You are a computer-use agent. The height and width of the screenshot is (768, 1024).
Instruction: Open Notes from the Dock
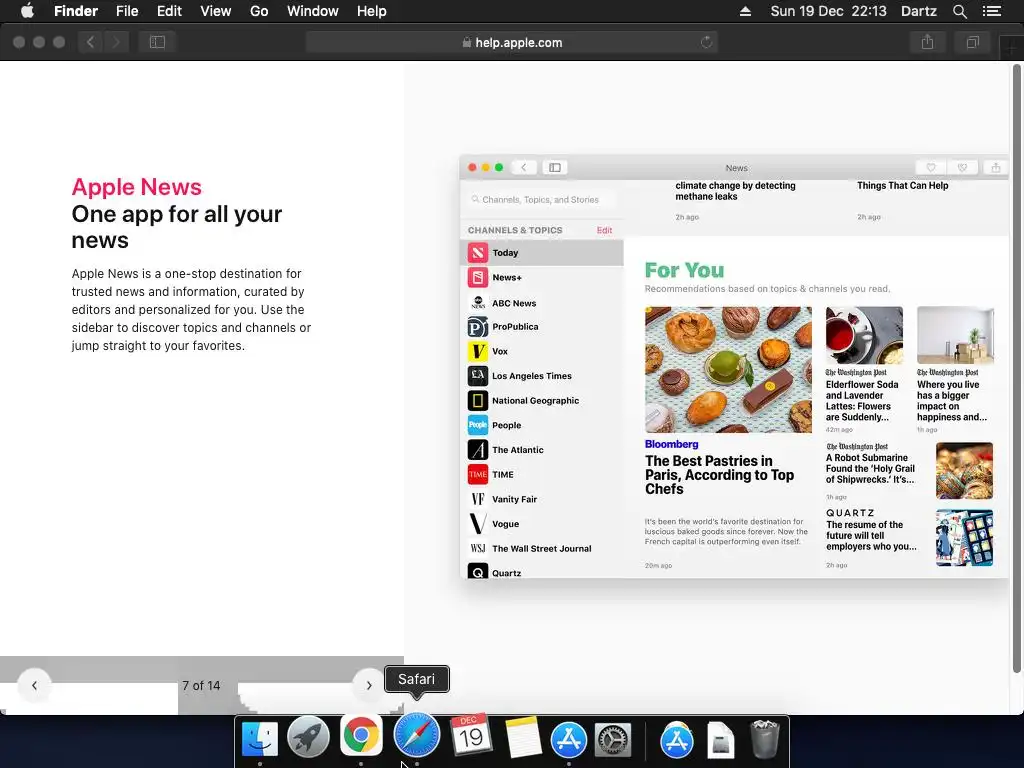click(523, 738)
